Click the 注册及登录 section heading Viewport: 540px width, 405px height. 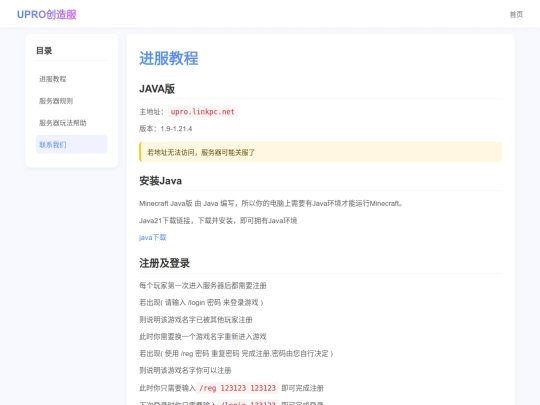click(164, 263)
